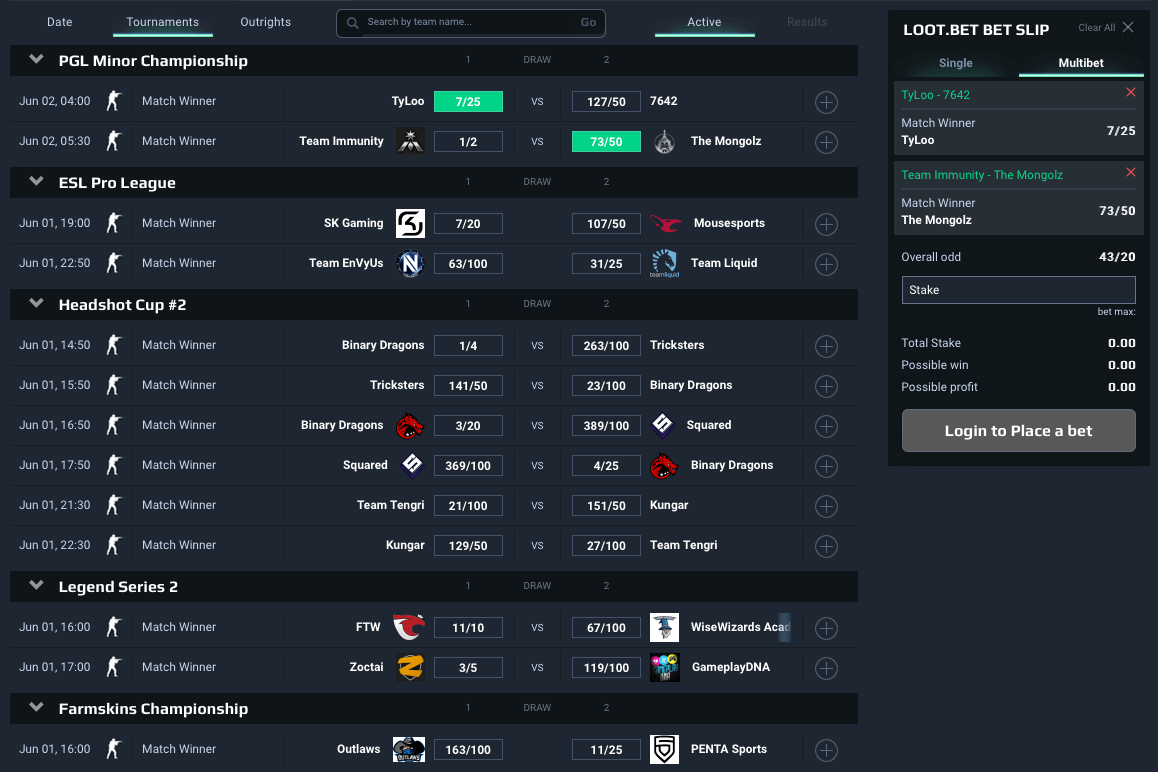Image resolution: width=1158 pixels, height=772 pixels.
Task: Click Squared logo on 17:50 row
Action: pos(412,465)
